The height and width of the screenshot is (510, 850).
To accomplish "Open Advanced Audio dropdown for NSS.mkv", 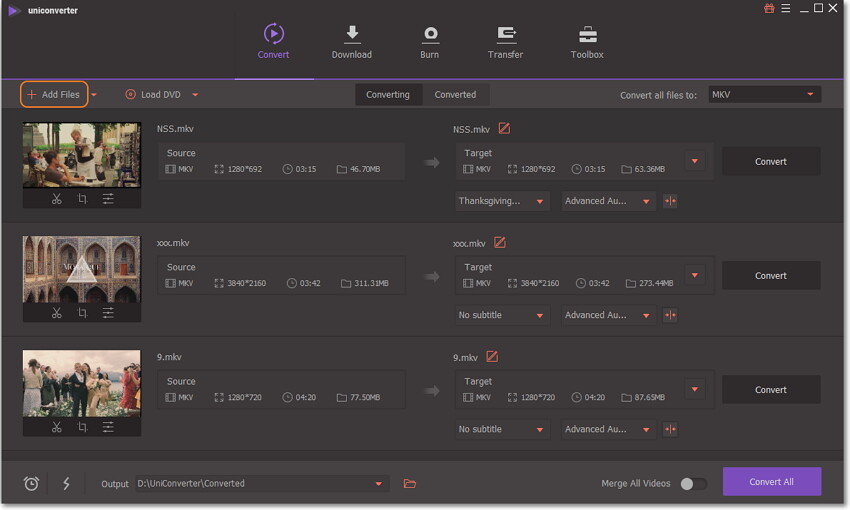I will [x=608, y=201].
